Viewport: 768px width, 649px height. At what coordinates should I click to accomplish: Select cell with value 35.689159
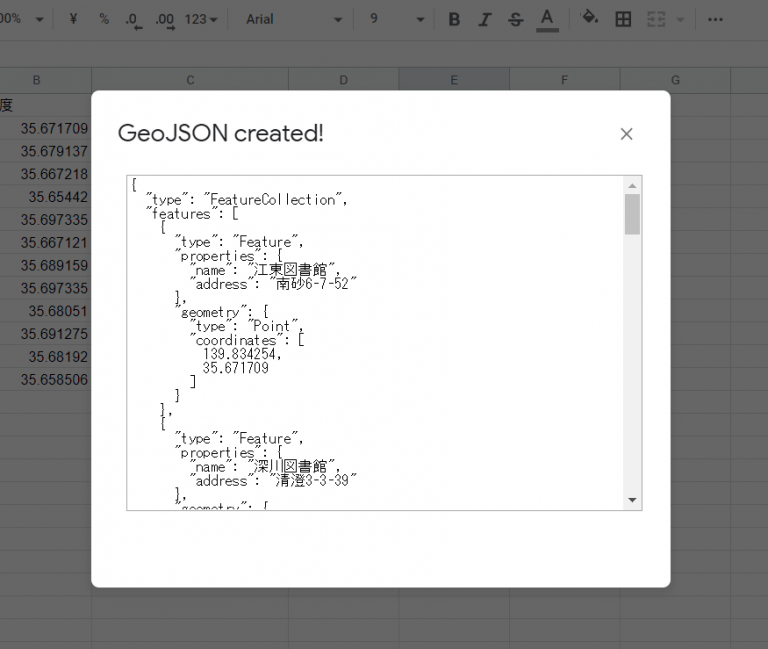pos(45,265)
